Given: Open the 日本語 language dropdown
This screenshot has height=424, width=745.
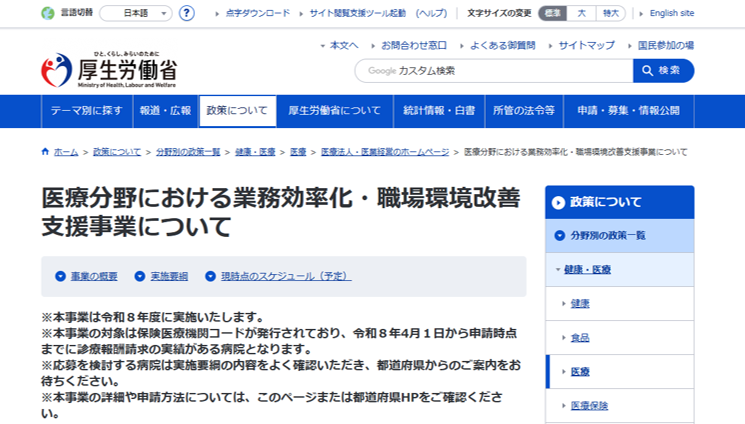Looking at the screenshot, I should pyautogui.click(x=135, y=13).
